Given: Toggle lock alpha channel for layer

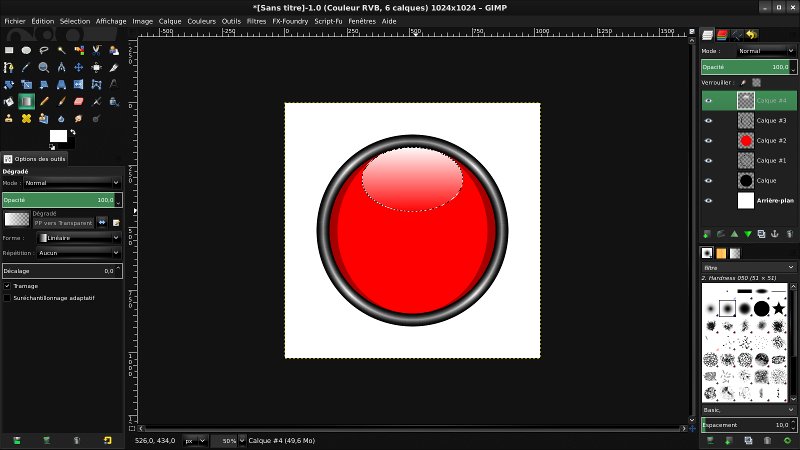Looking at the screenshot, I should tap(757, 82).
